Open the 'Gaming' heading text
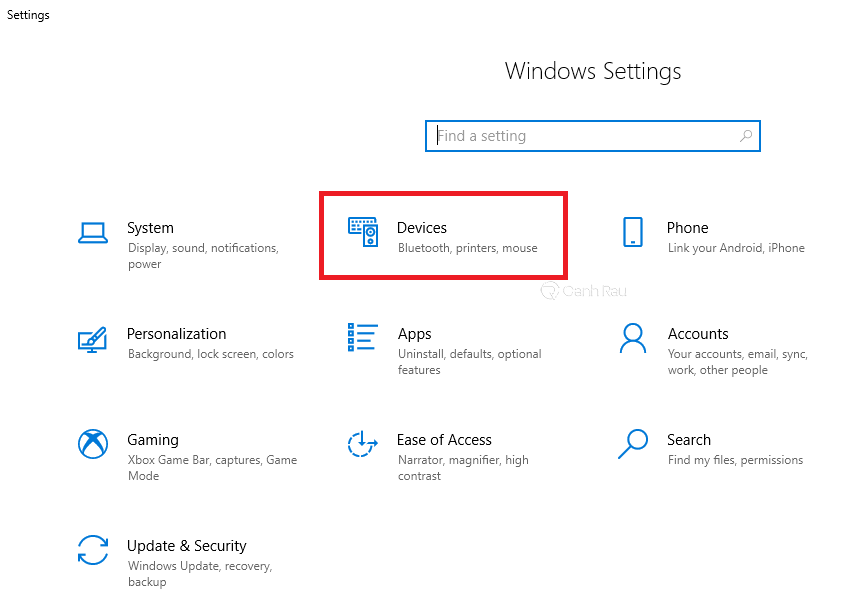Viewport: 852px width, 598px height. [x=153, y=440]
